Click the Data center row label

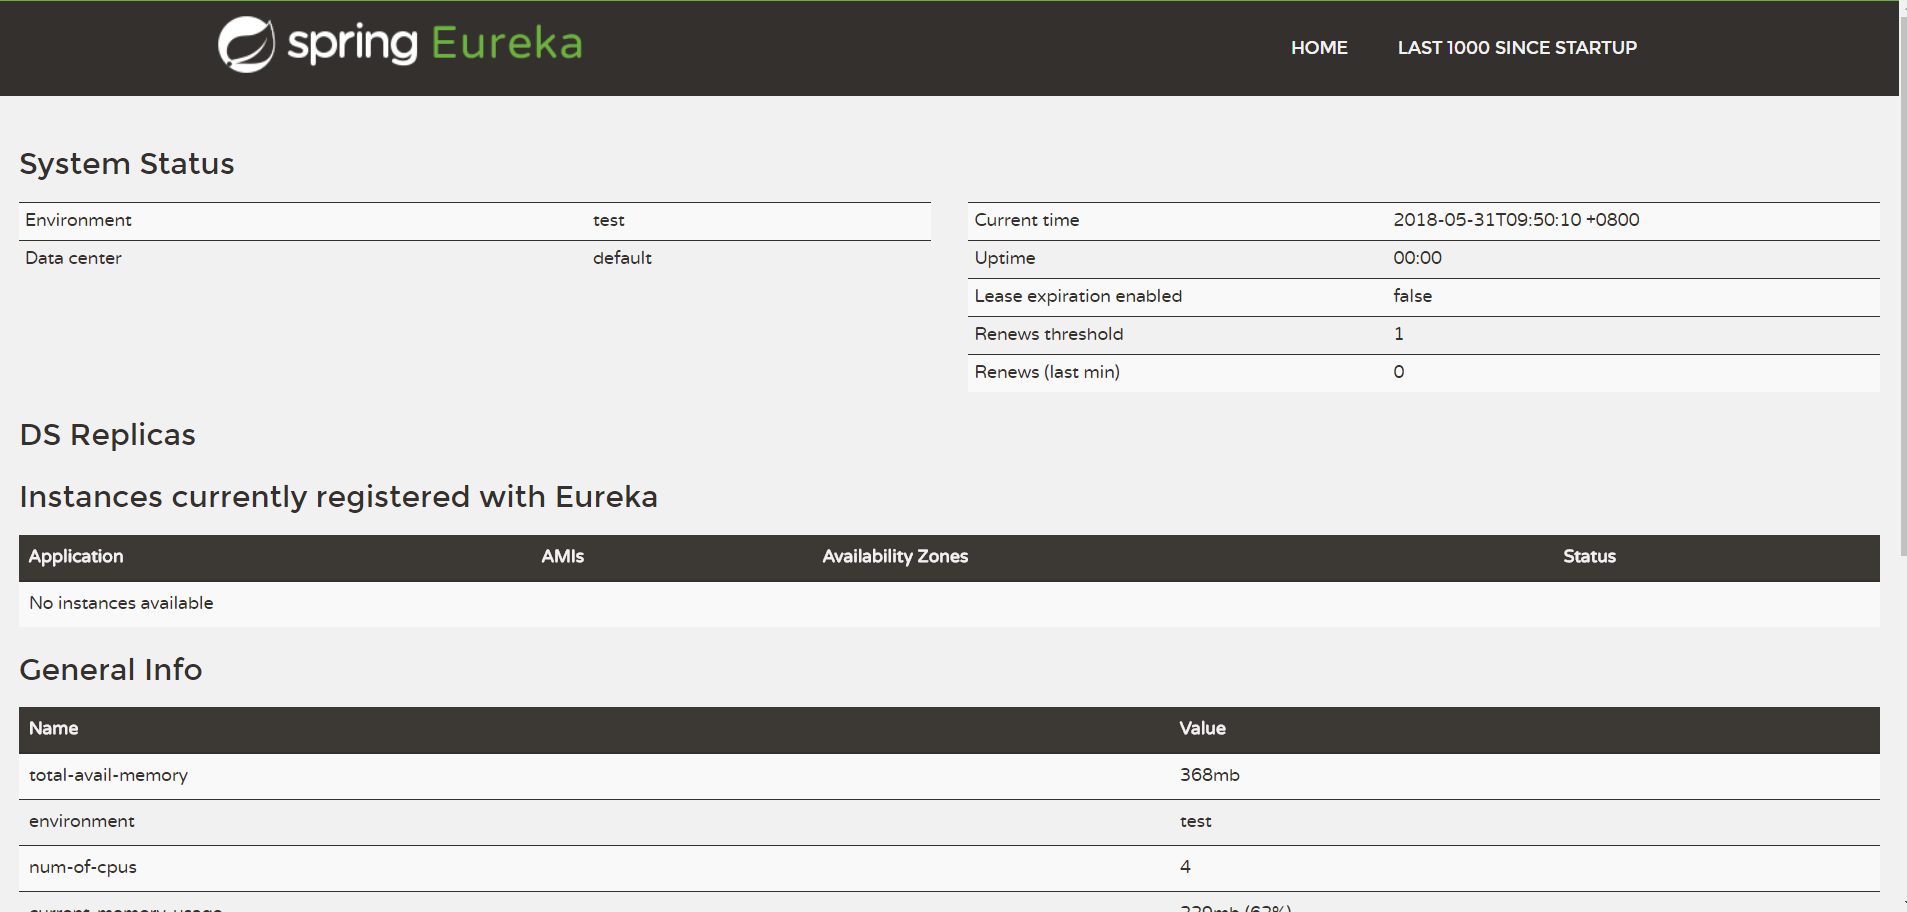click(x=73, y=258)
